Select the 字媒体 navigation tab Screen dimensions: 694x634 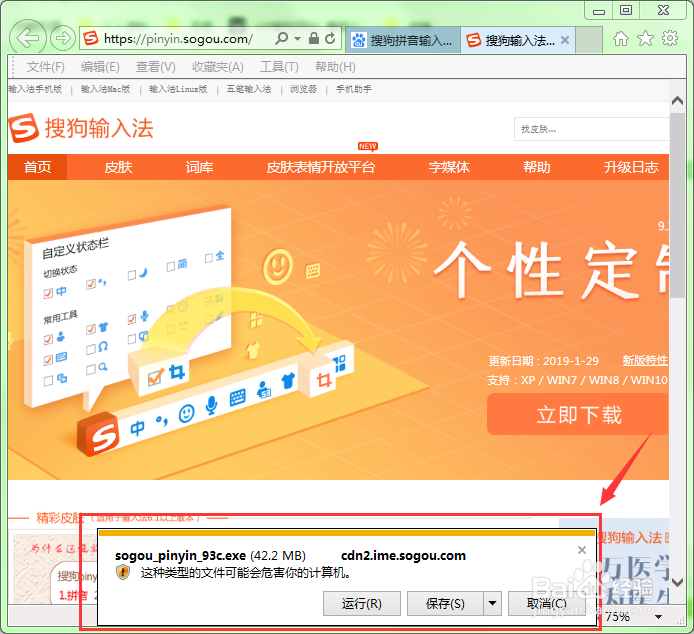(449, 167)
